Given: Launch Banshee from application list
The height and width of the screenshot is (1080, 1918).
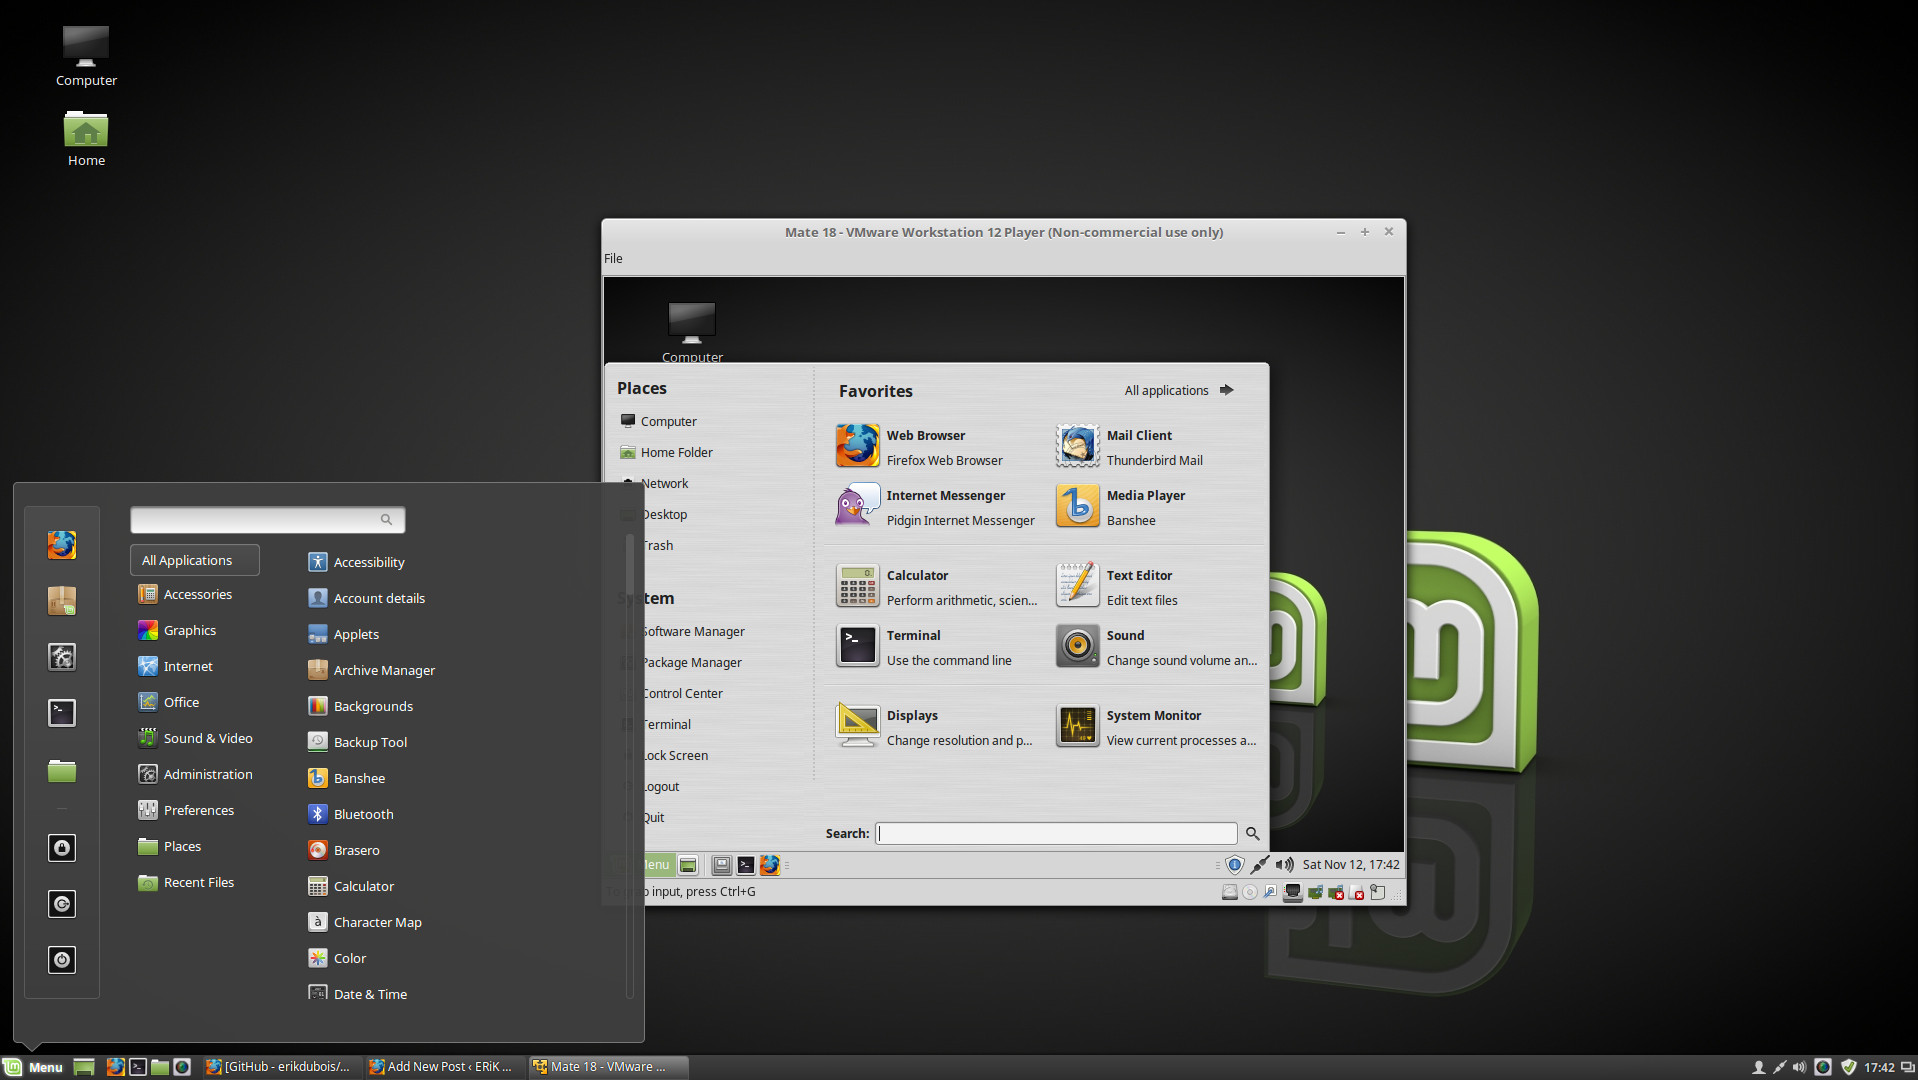Looking at the screenshot, I should 346,778.
